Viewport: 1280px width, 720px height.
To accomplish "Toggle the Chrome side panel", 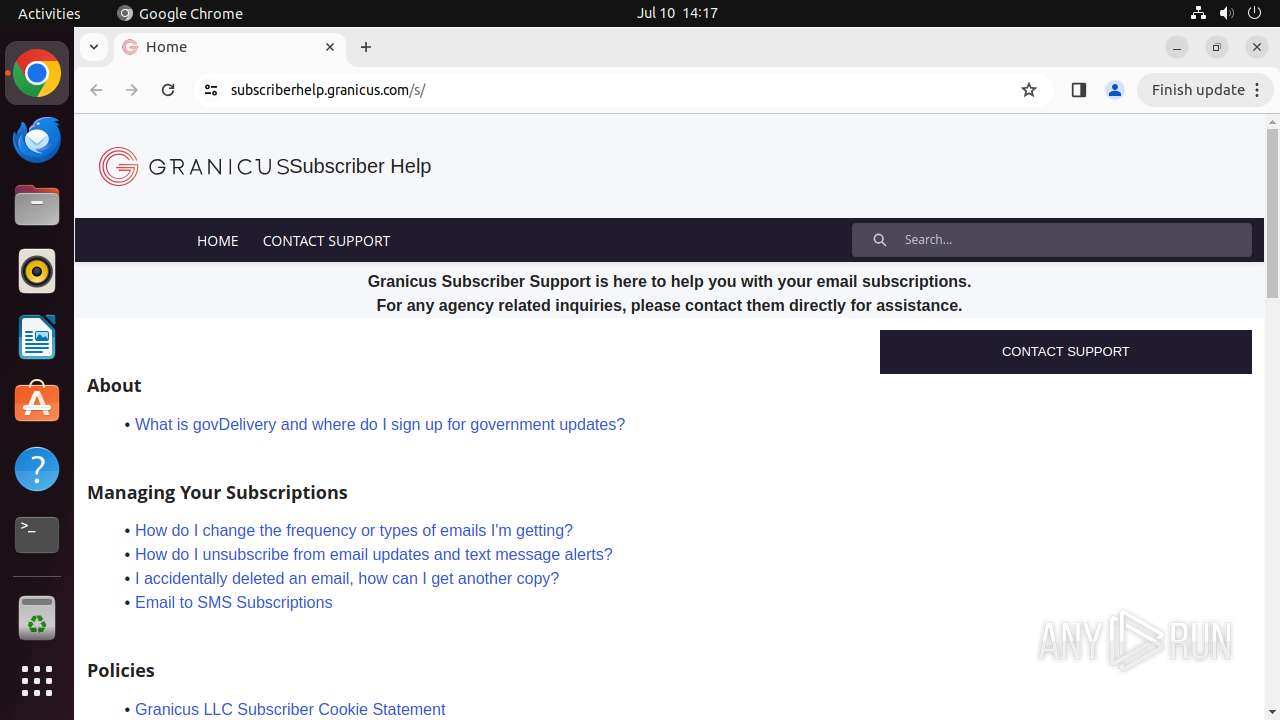I will click(1078, 90).
